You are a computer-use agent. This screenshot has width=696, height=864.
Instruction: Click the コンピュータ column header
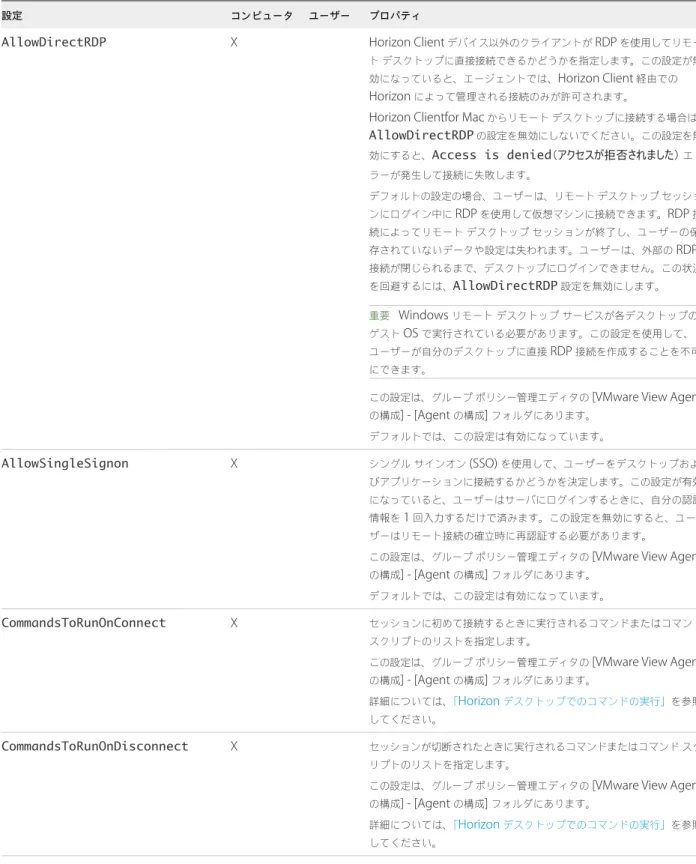point(261,15)
